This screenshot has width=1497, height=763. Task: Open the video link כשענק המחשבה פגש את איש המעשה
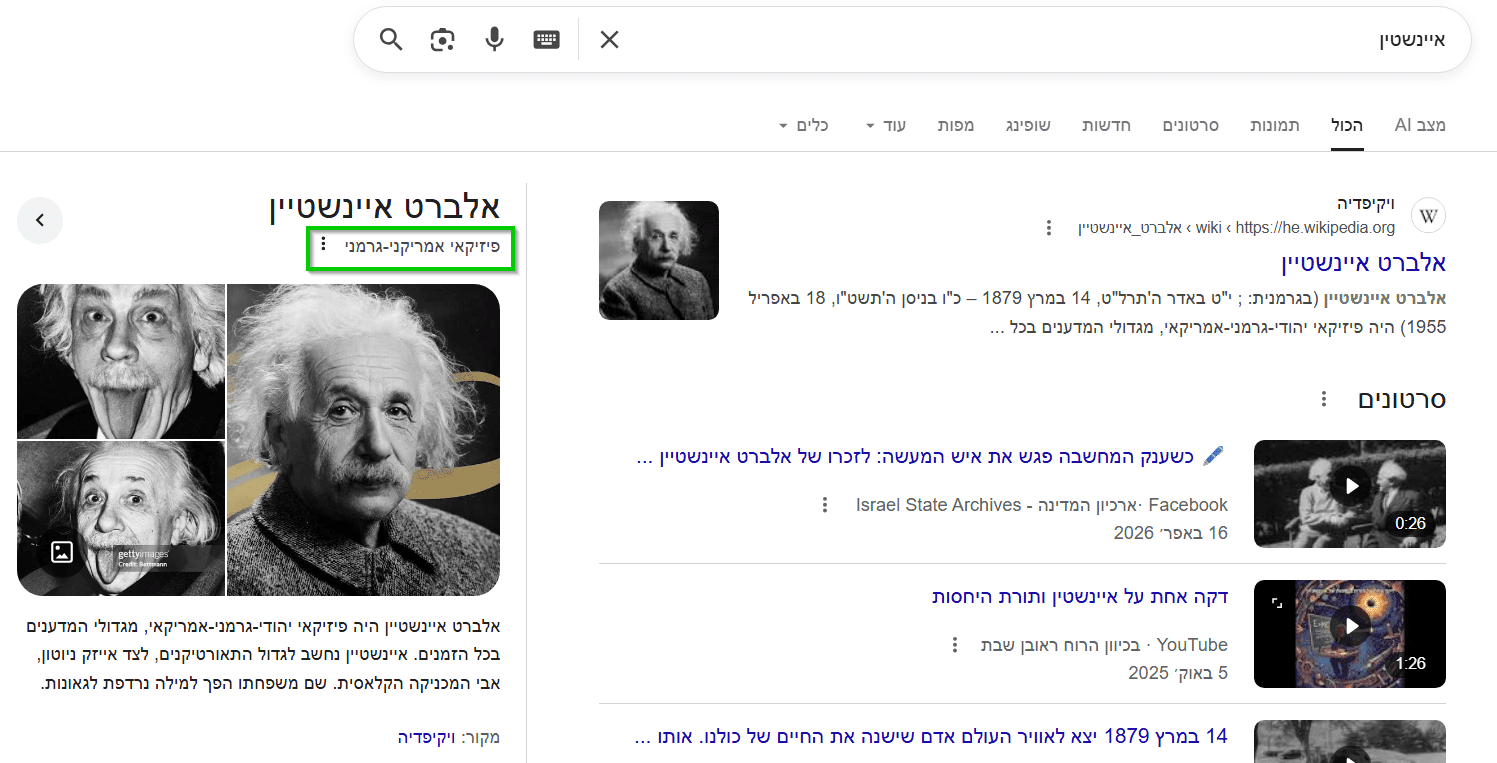[930, 457]
